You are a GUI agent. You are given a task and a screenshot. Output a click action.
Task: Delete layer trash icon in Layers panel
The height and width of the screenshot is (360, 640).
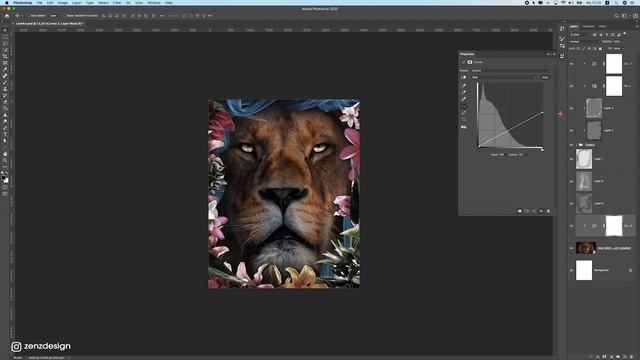pos(632,357)
